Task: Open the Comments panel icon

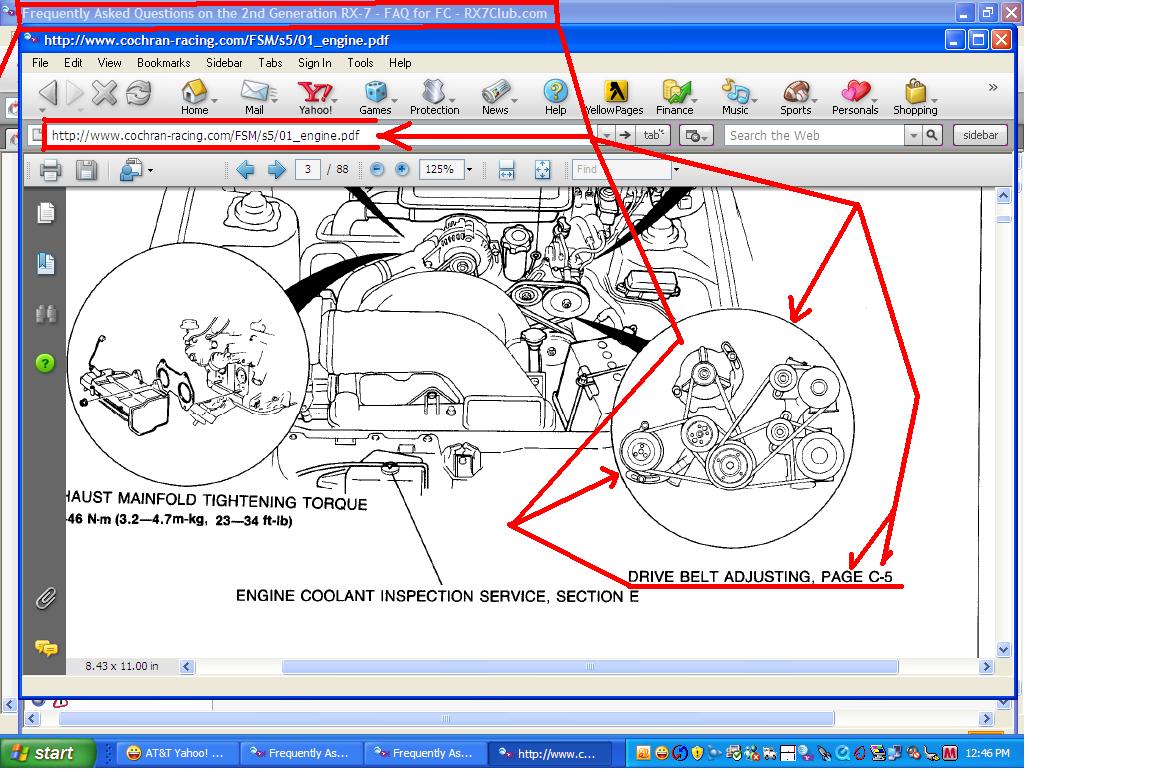Action: coord(45,648)
